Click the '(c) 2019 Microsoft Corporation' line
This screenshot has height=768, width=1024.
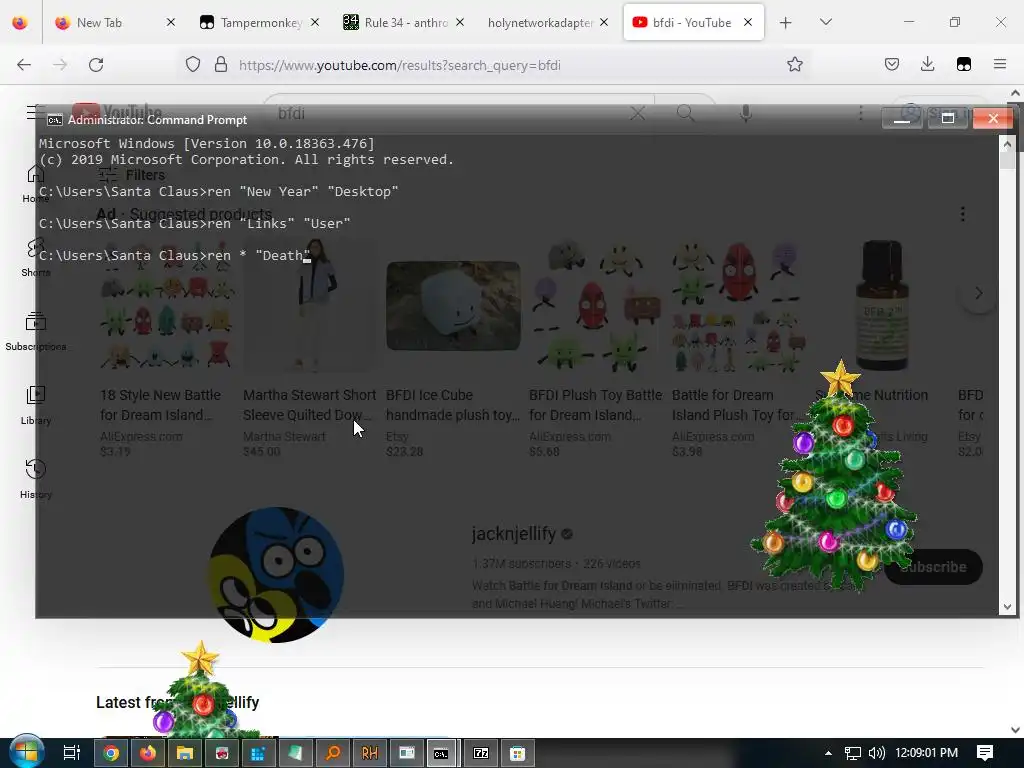tap(246, 160)
